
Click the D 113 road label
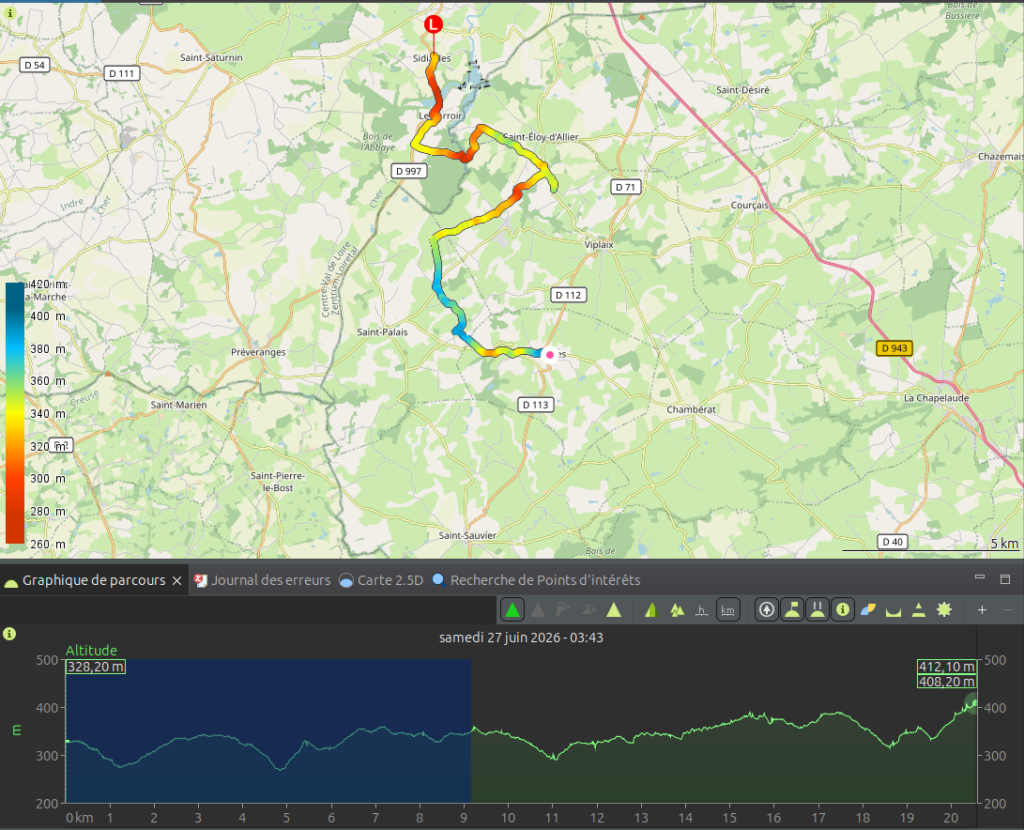click(536, 405)
